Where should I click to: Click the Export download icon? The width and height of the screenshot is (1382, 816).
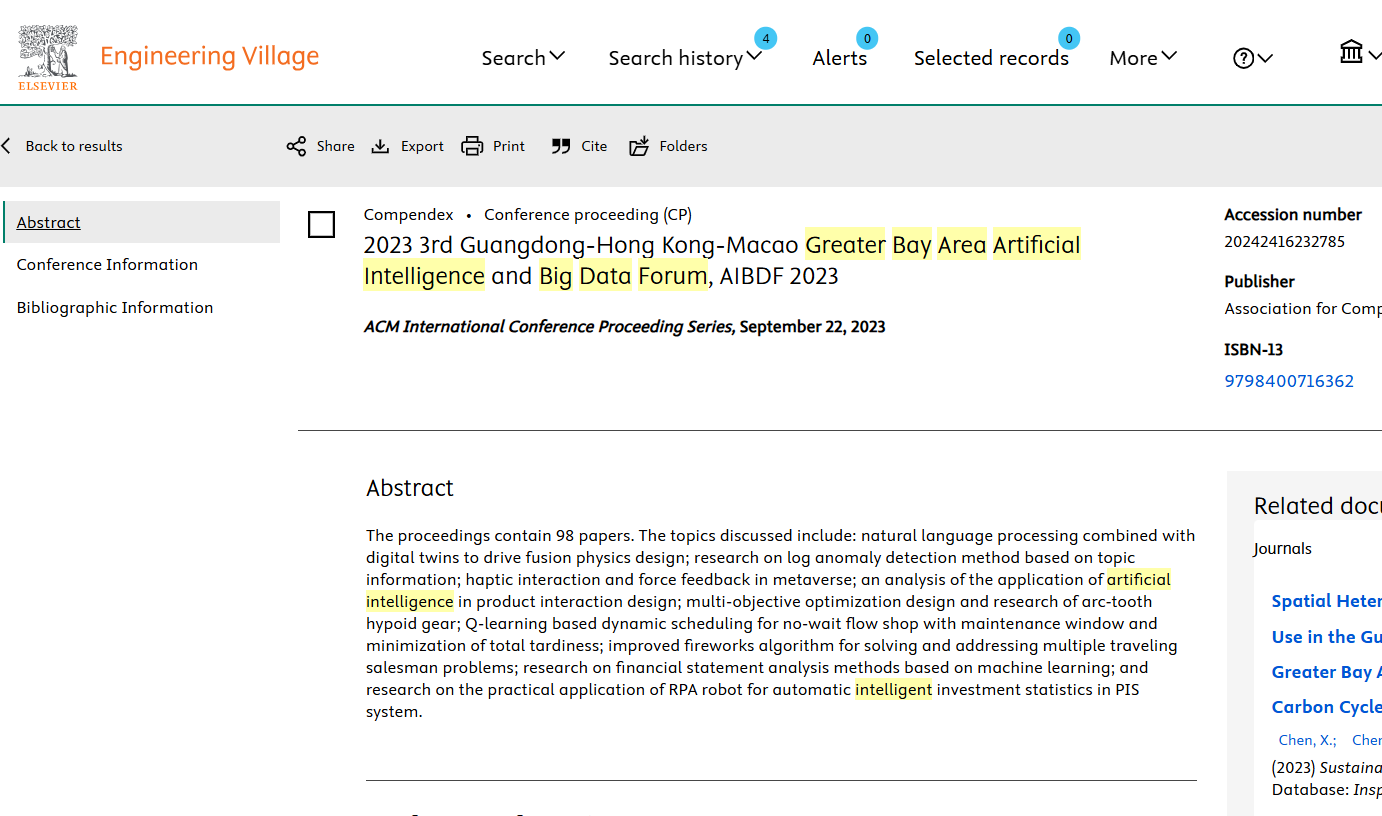[x=380, y=146]
